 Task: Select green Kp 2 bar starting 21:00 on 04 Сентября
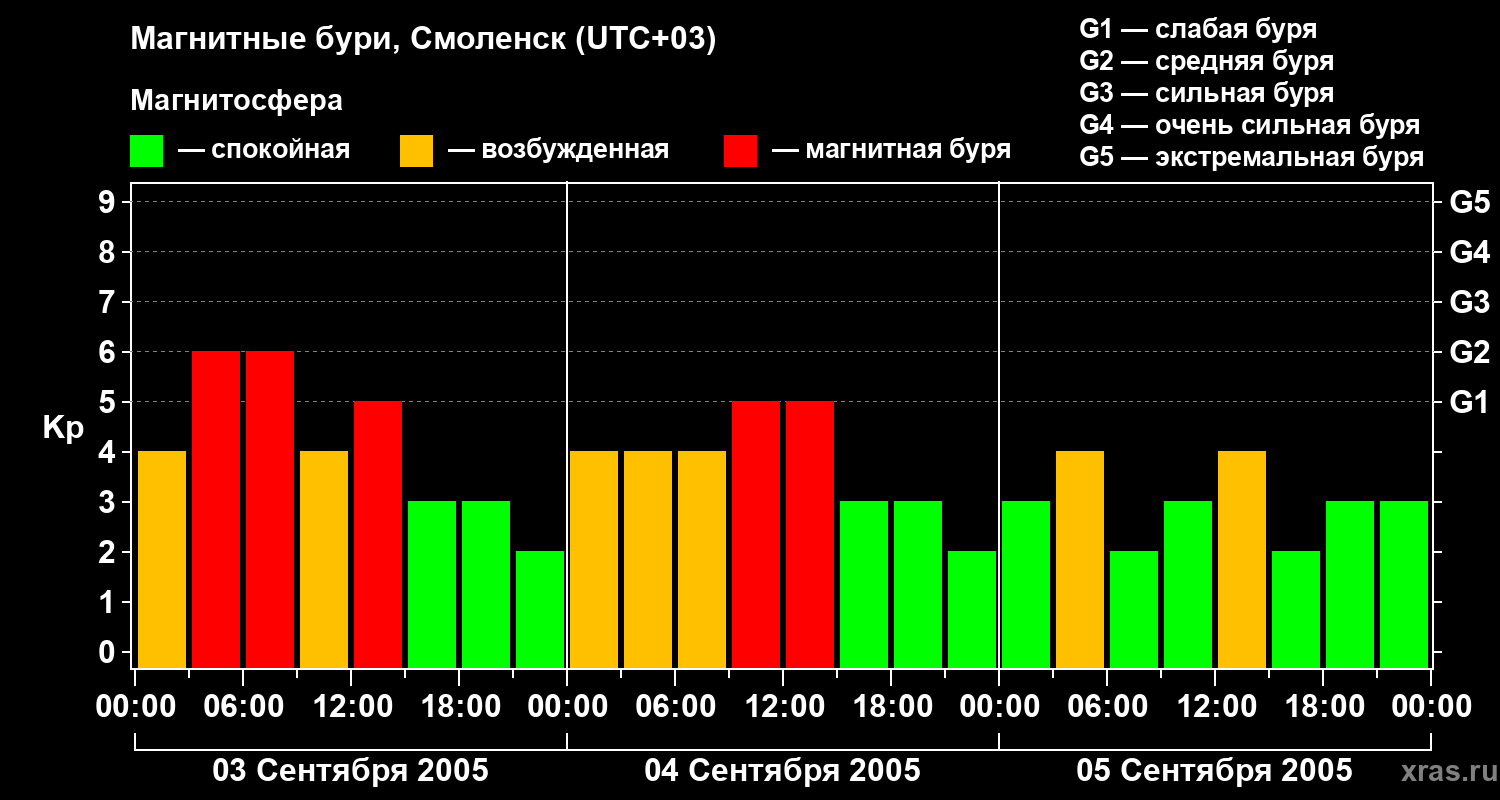pyautogui.click(x=972, y=609)
